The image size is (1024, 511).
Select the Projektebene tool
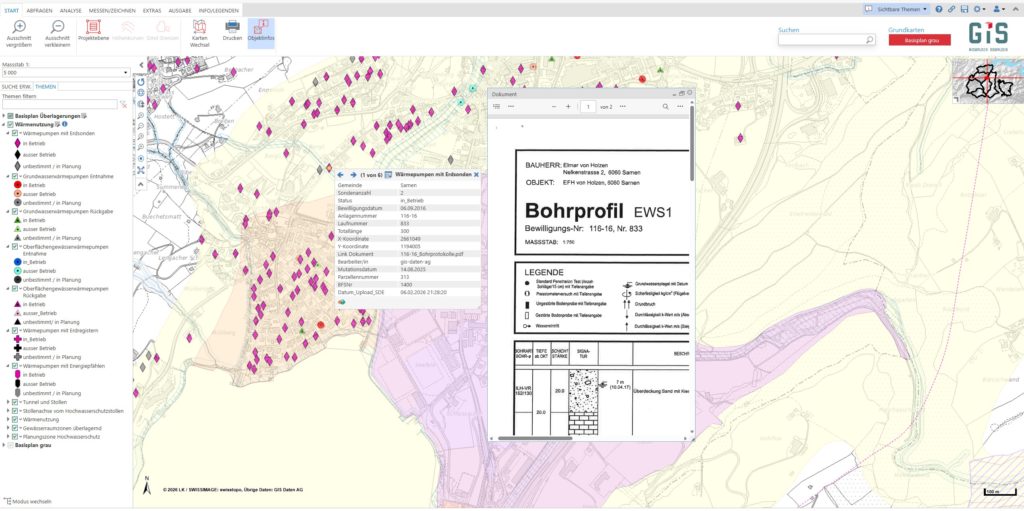[93, 30]
